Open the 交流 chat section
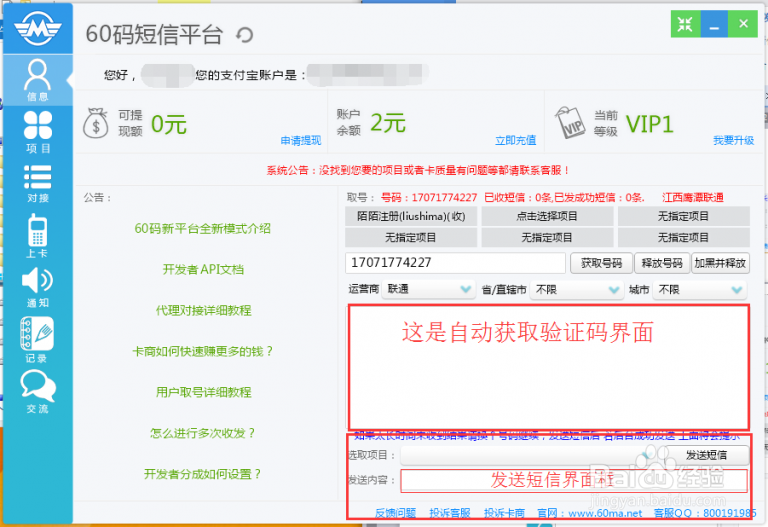The image size is (768, 527). (38, 392)
